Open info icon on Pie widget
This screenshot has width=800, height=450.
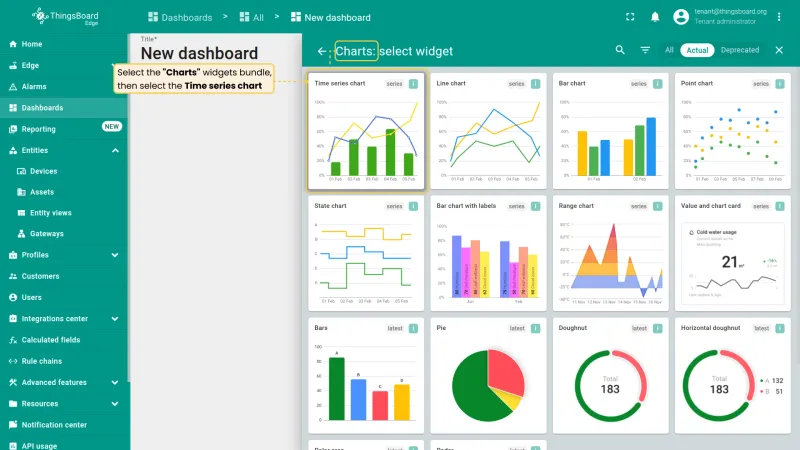click(x=535, y=329)
